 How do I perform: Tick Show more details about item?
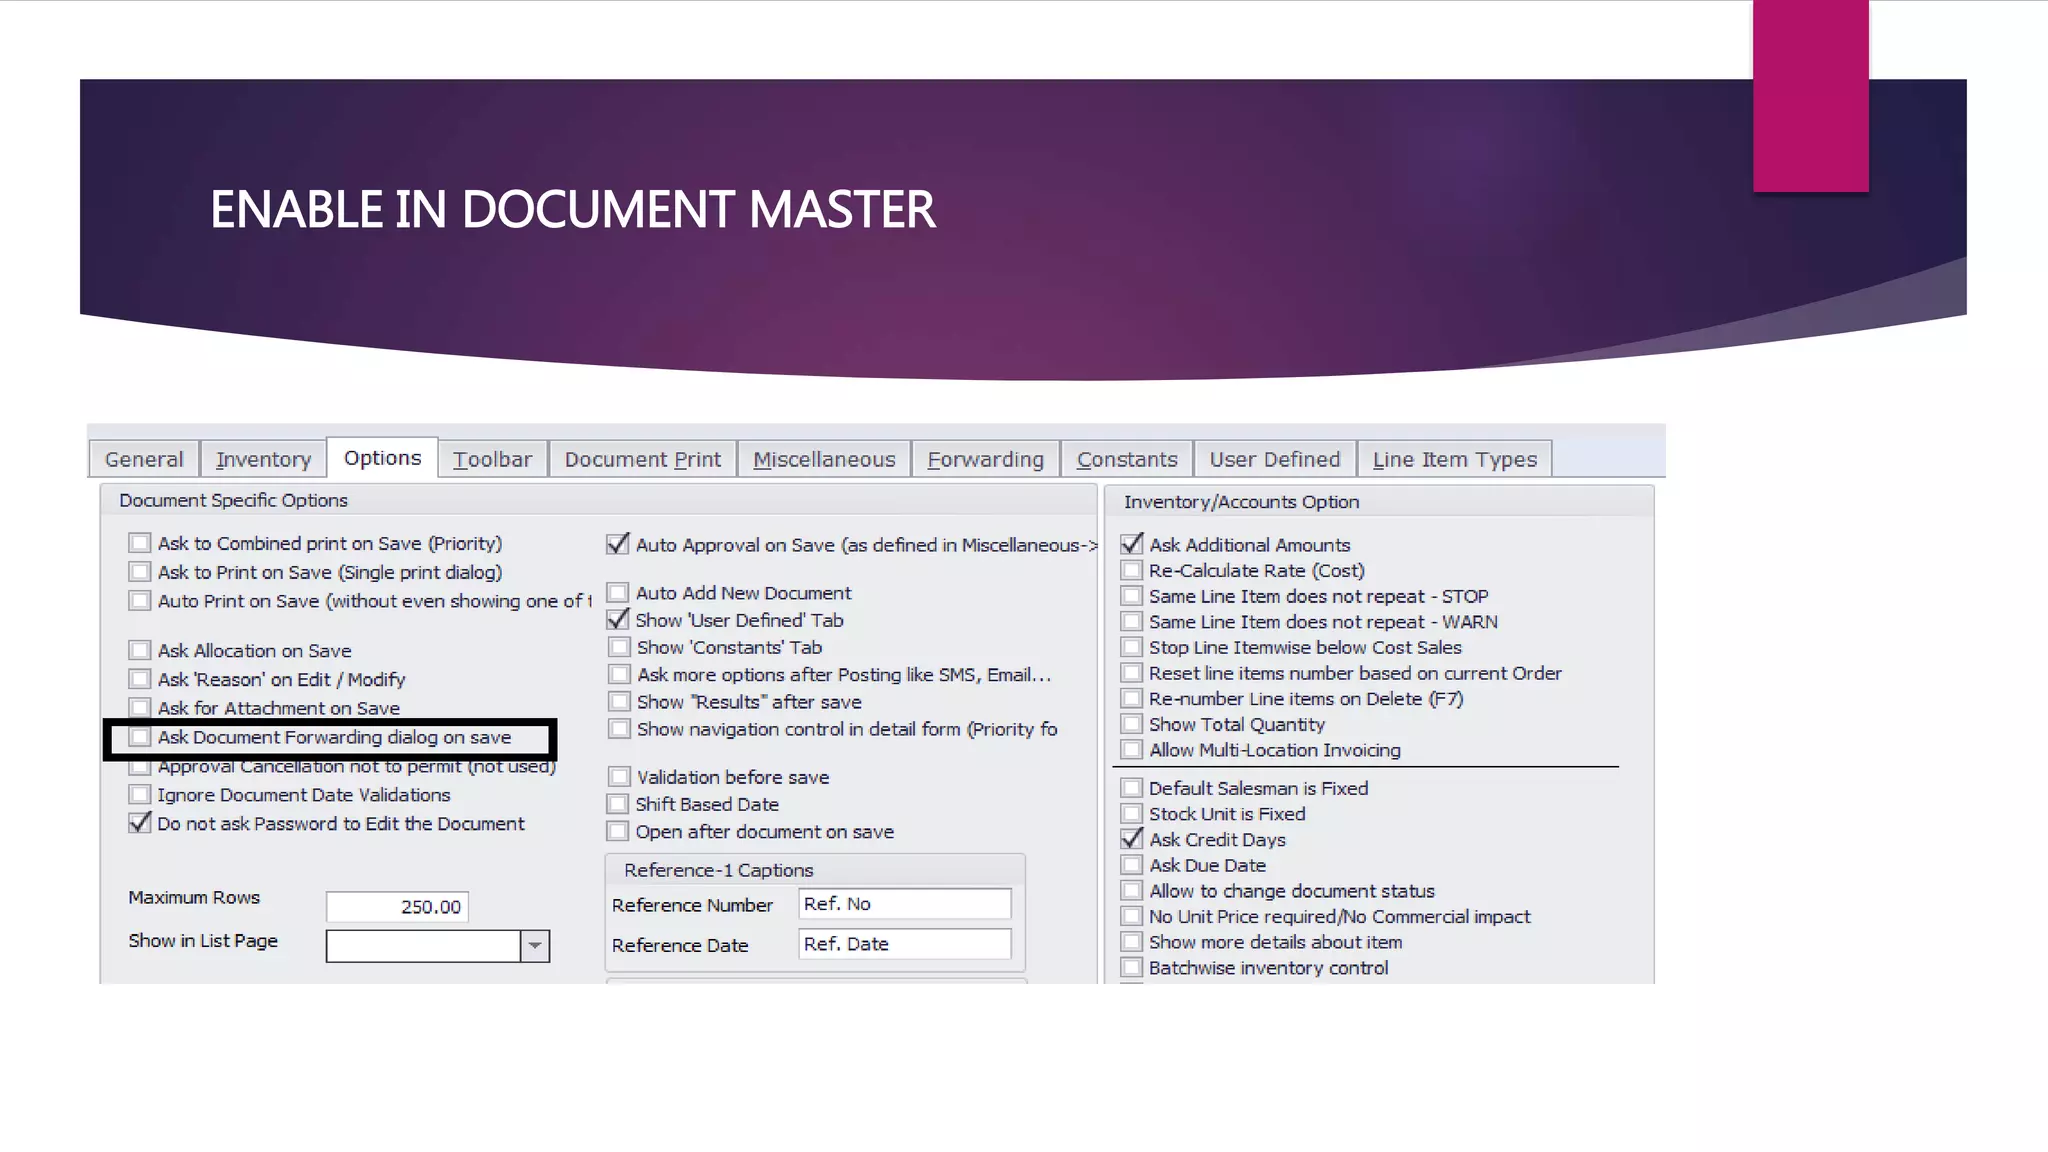1131,942
